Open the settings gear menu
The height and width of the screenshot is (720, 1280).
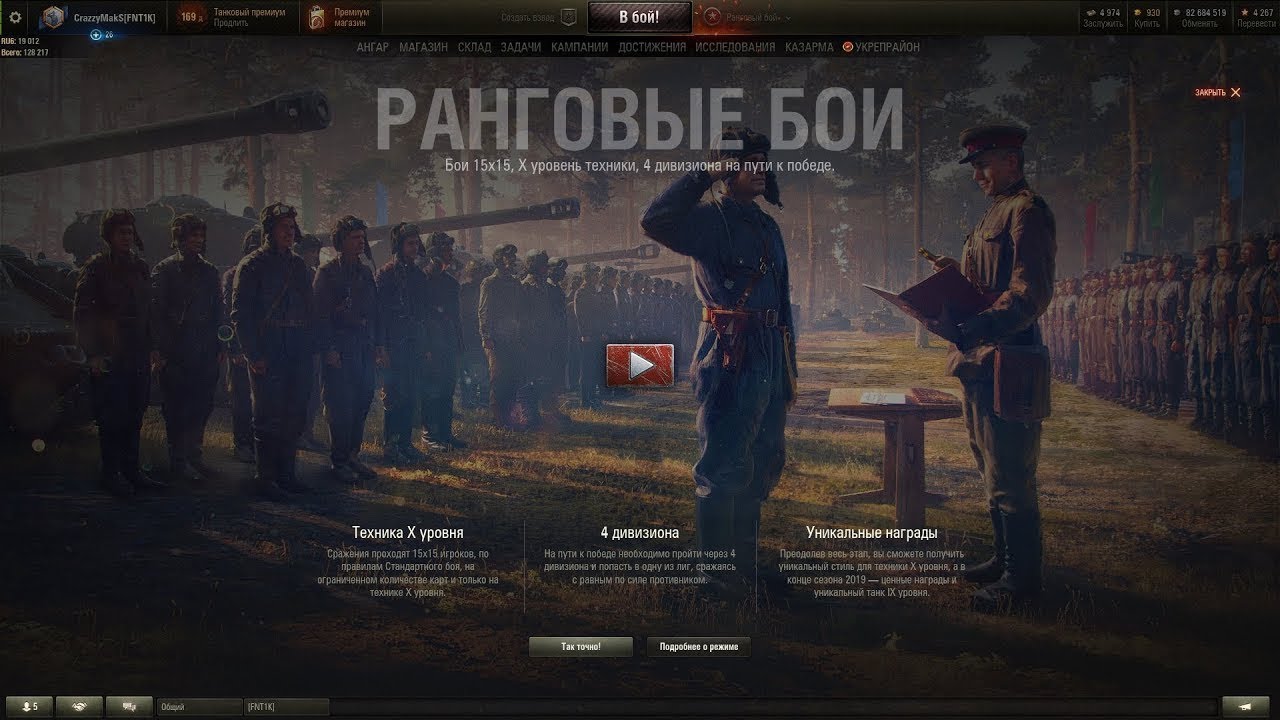(15, 18)
